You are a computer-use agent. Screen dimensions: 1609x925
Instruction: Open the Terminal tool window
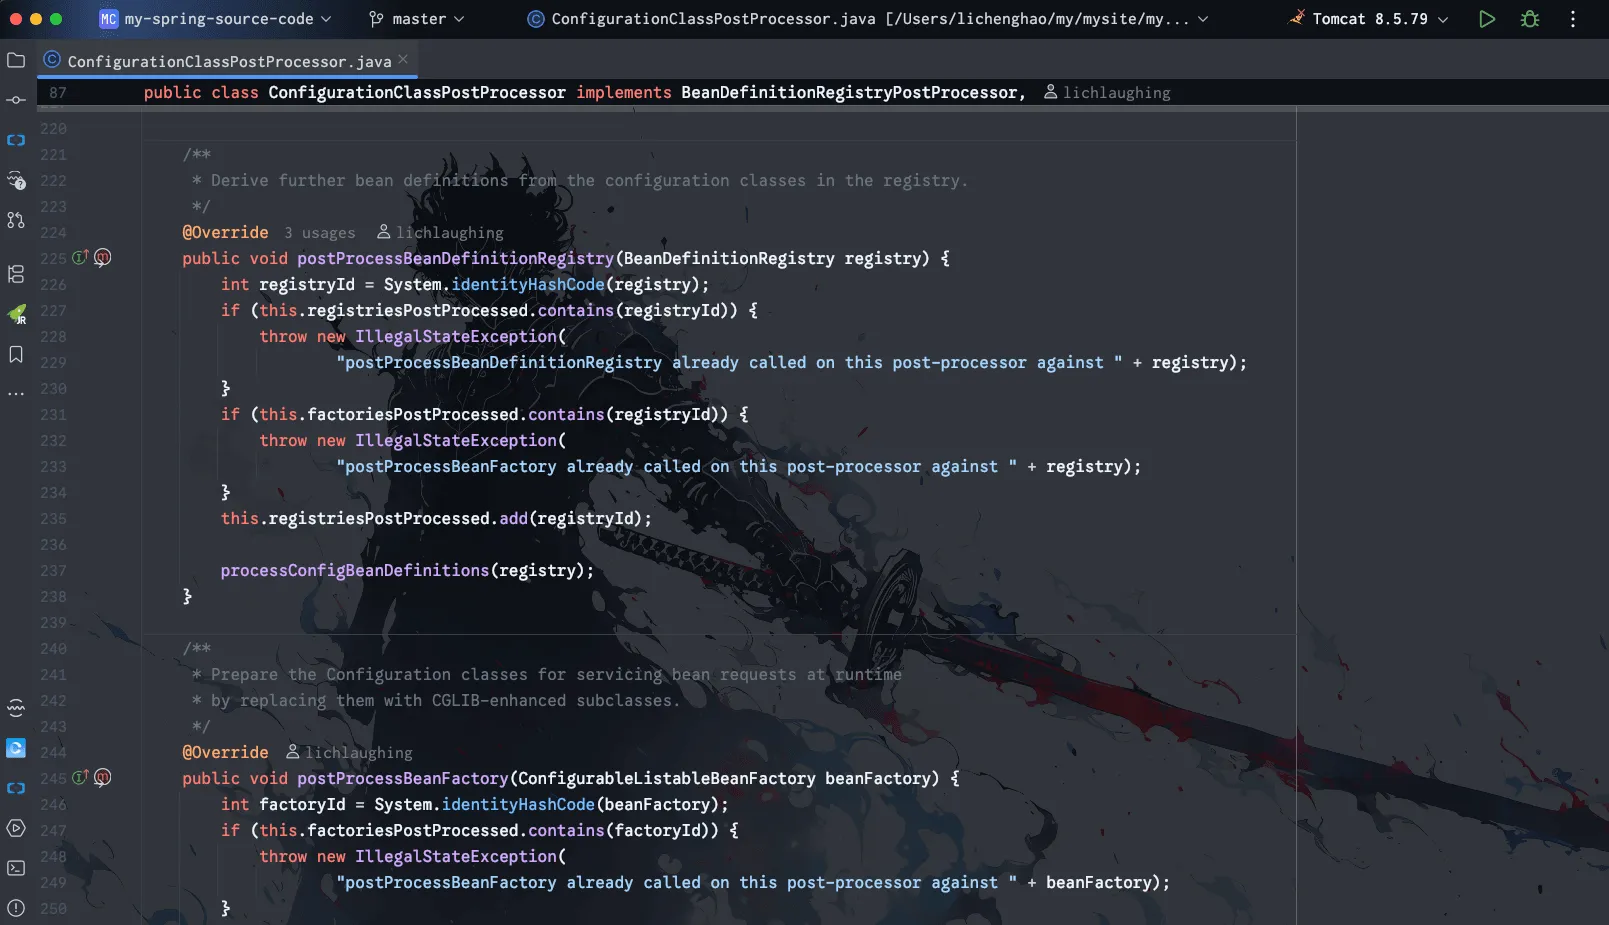click(x=16, y=868)
